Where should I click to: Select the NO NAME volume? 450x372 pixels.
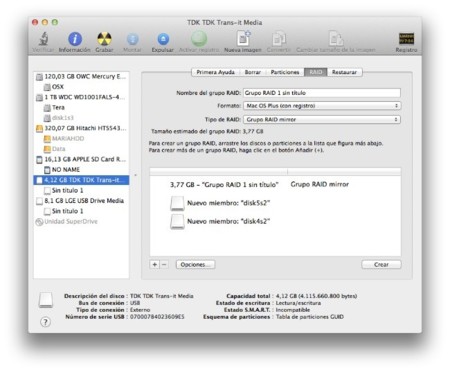[81, 170]
